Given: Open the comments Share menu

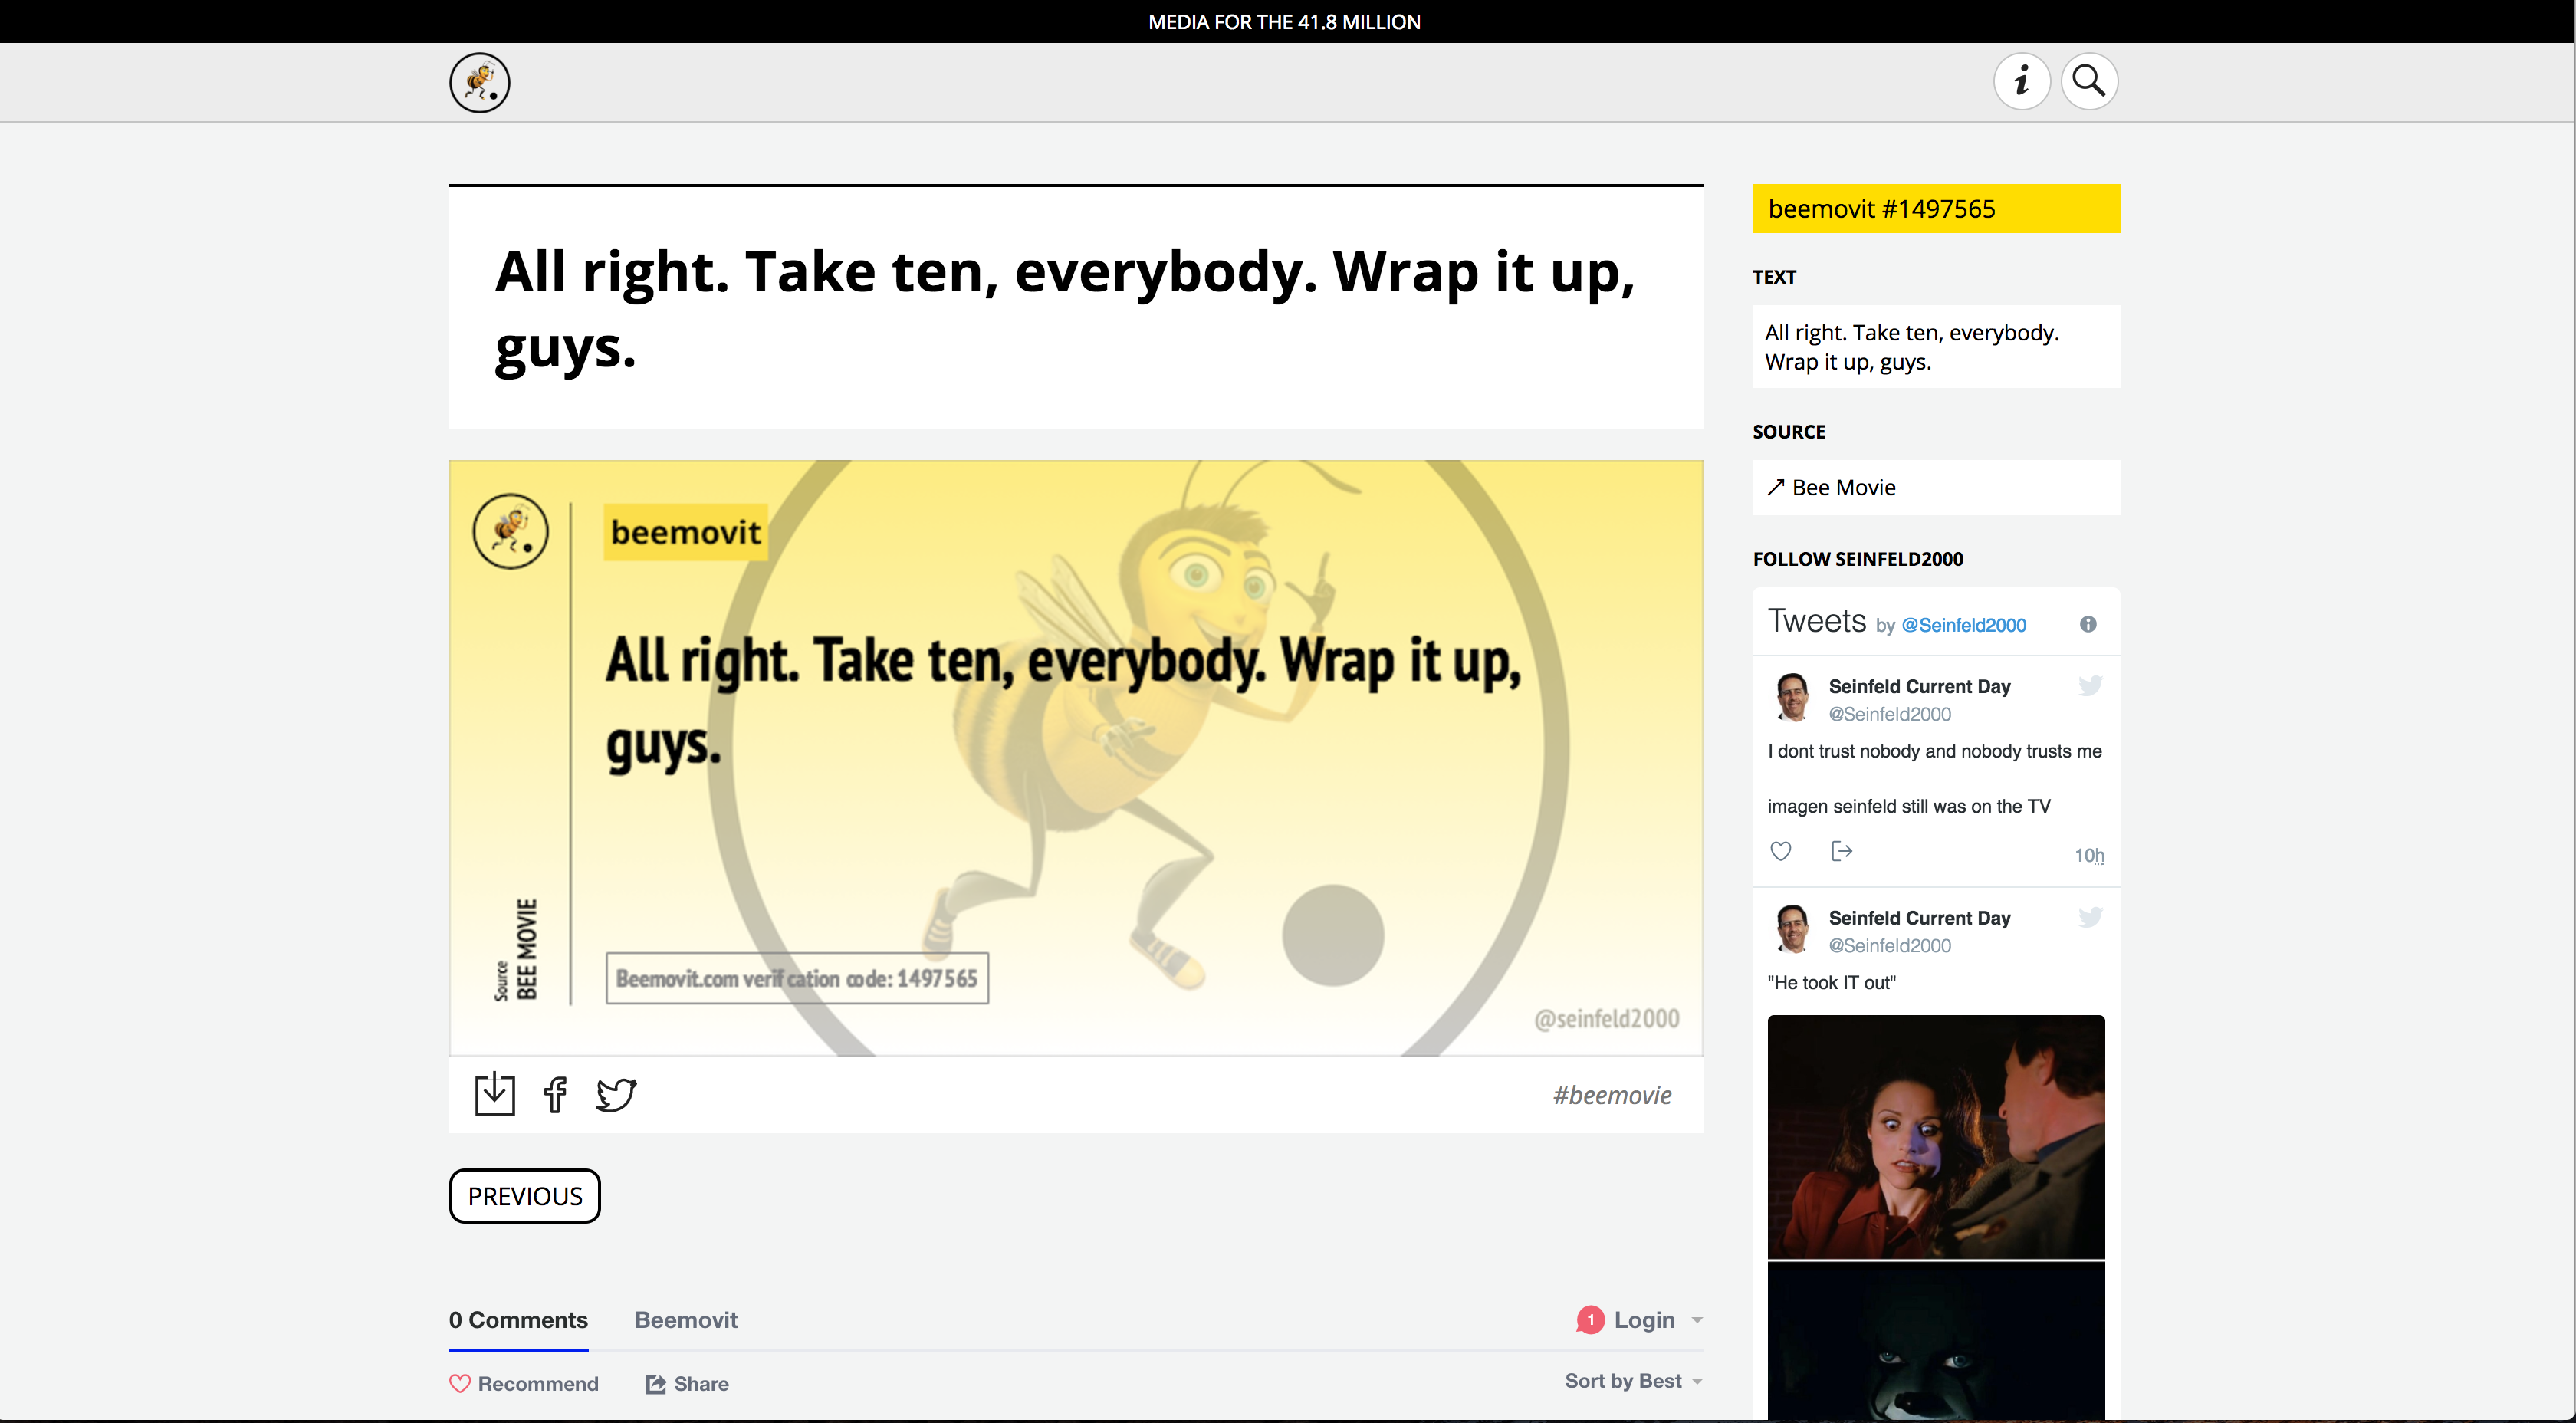Looking at the screenshot, I should [x=687, y=1383].
